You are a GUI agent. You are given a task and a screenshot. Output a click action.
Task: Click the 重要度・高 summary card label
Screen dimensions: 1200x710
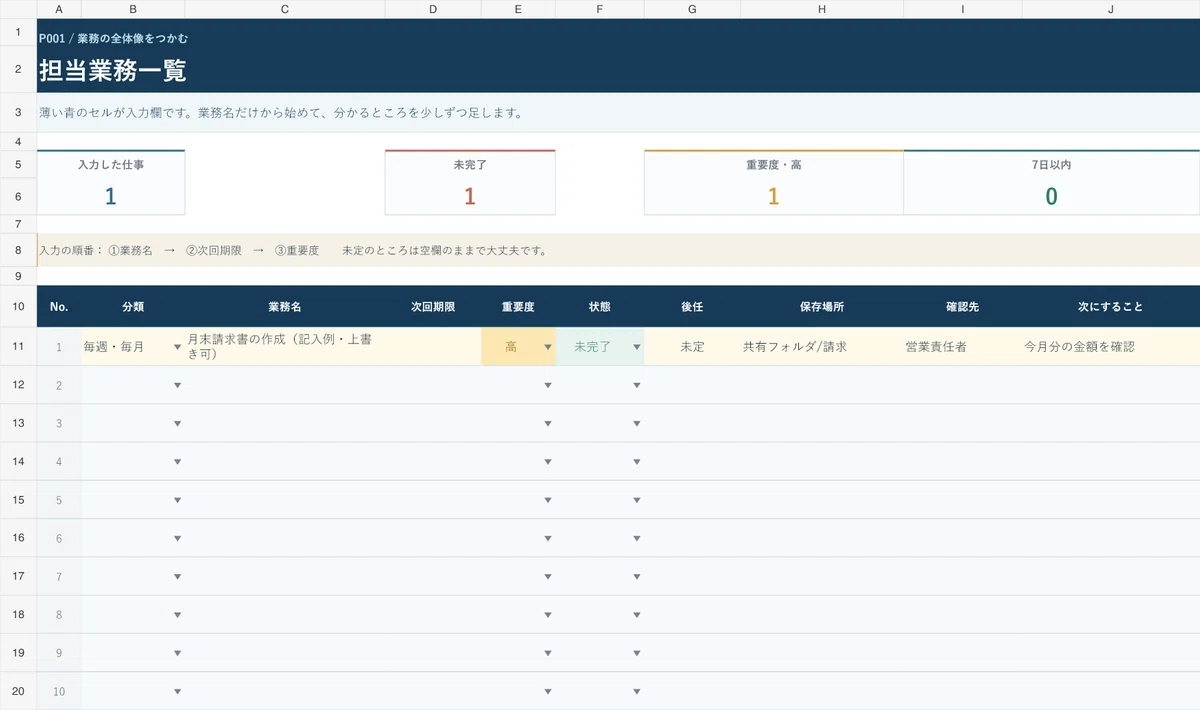(773, 164)
